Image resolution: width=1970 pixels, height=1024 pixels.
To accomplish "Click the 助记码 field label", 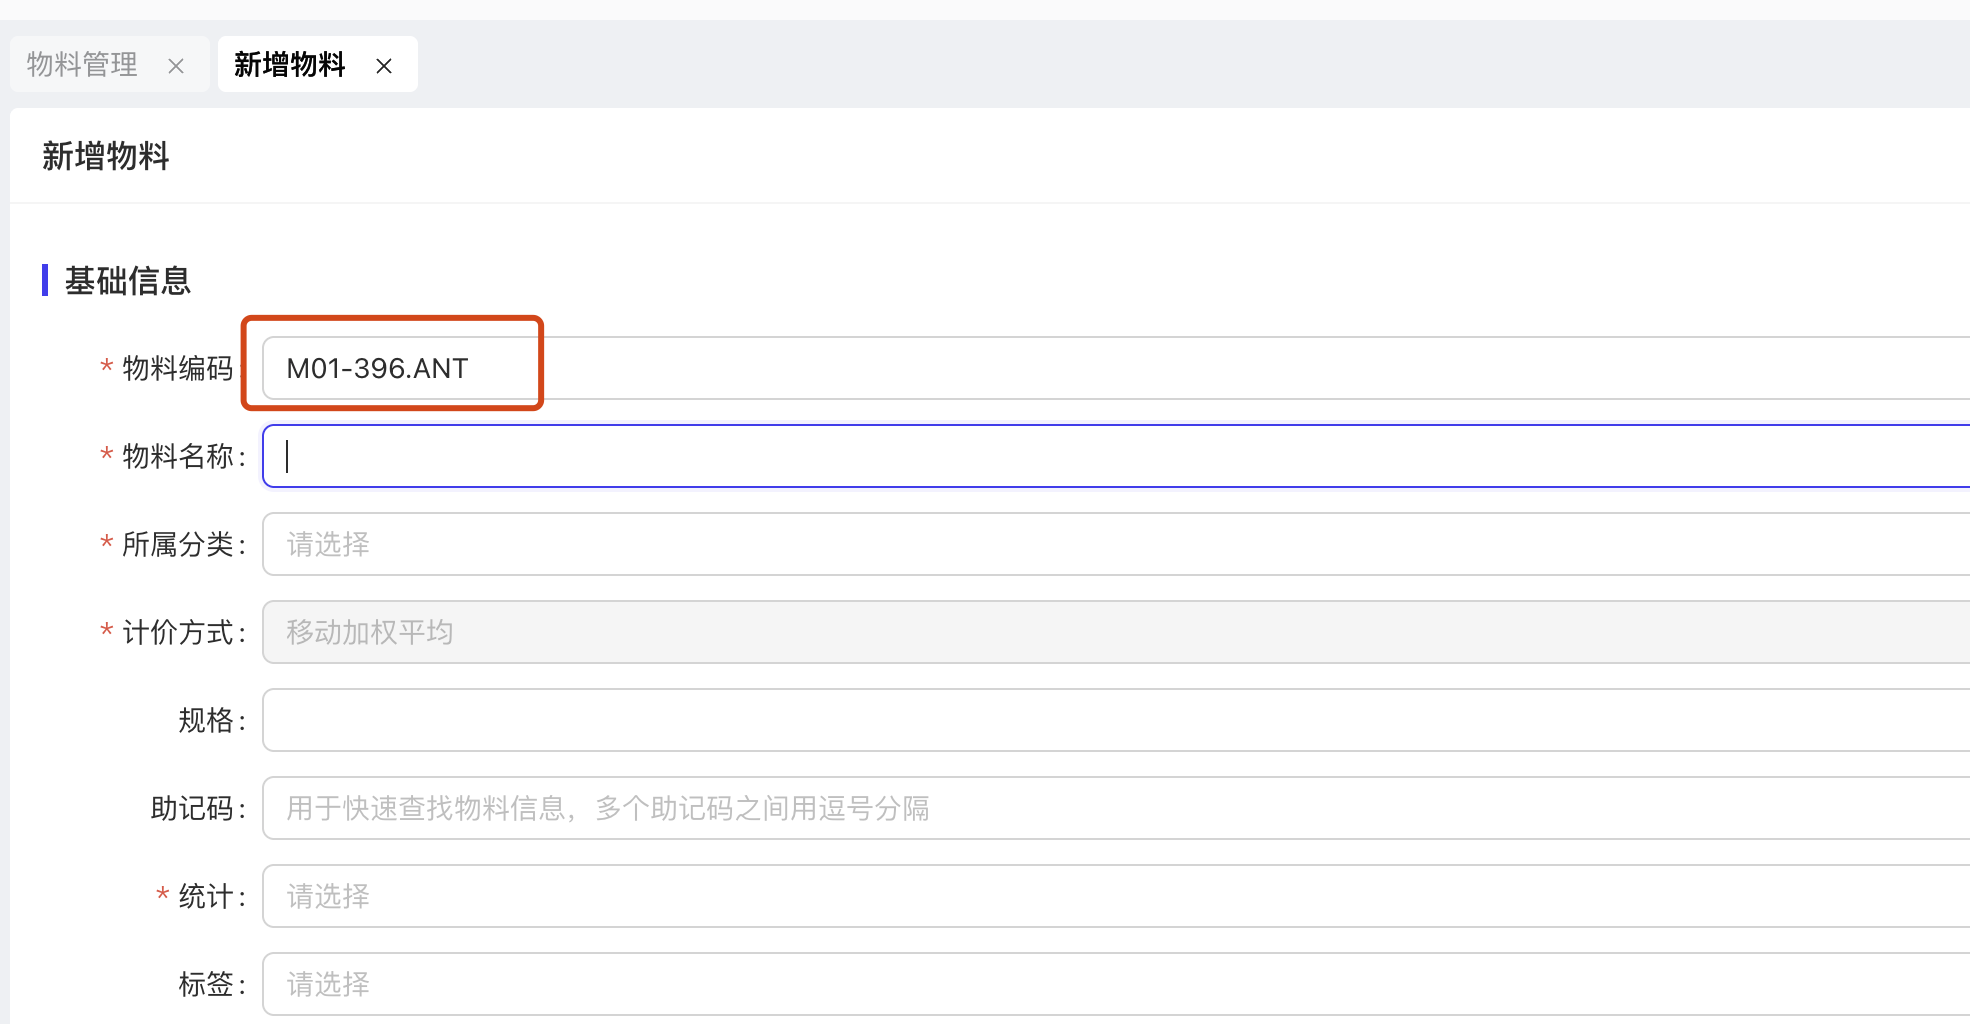I will click(192, 808).
